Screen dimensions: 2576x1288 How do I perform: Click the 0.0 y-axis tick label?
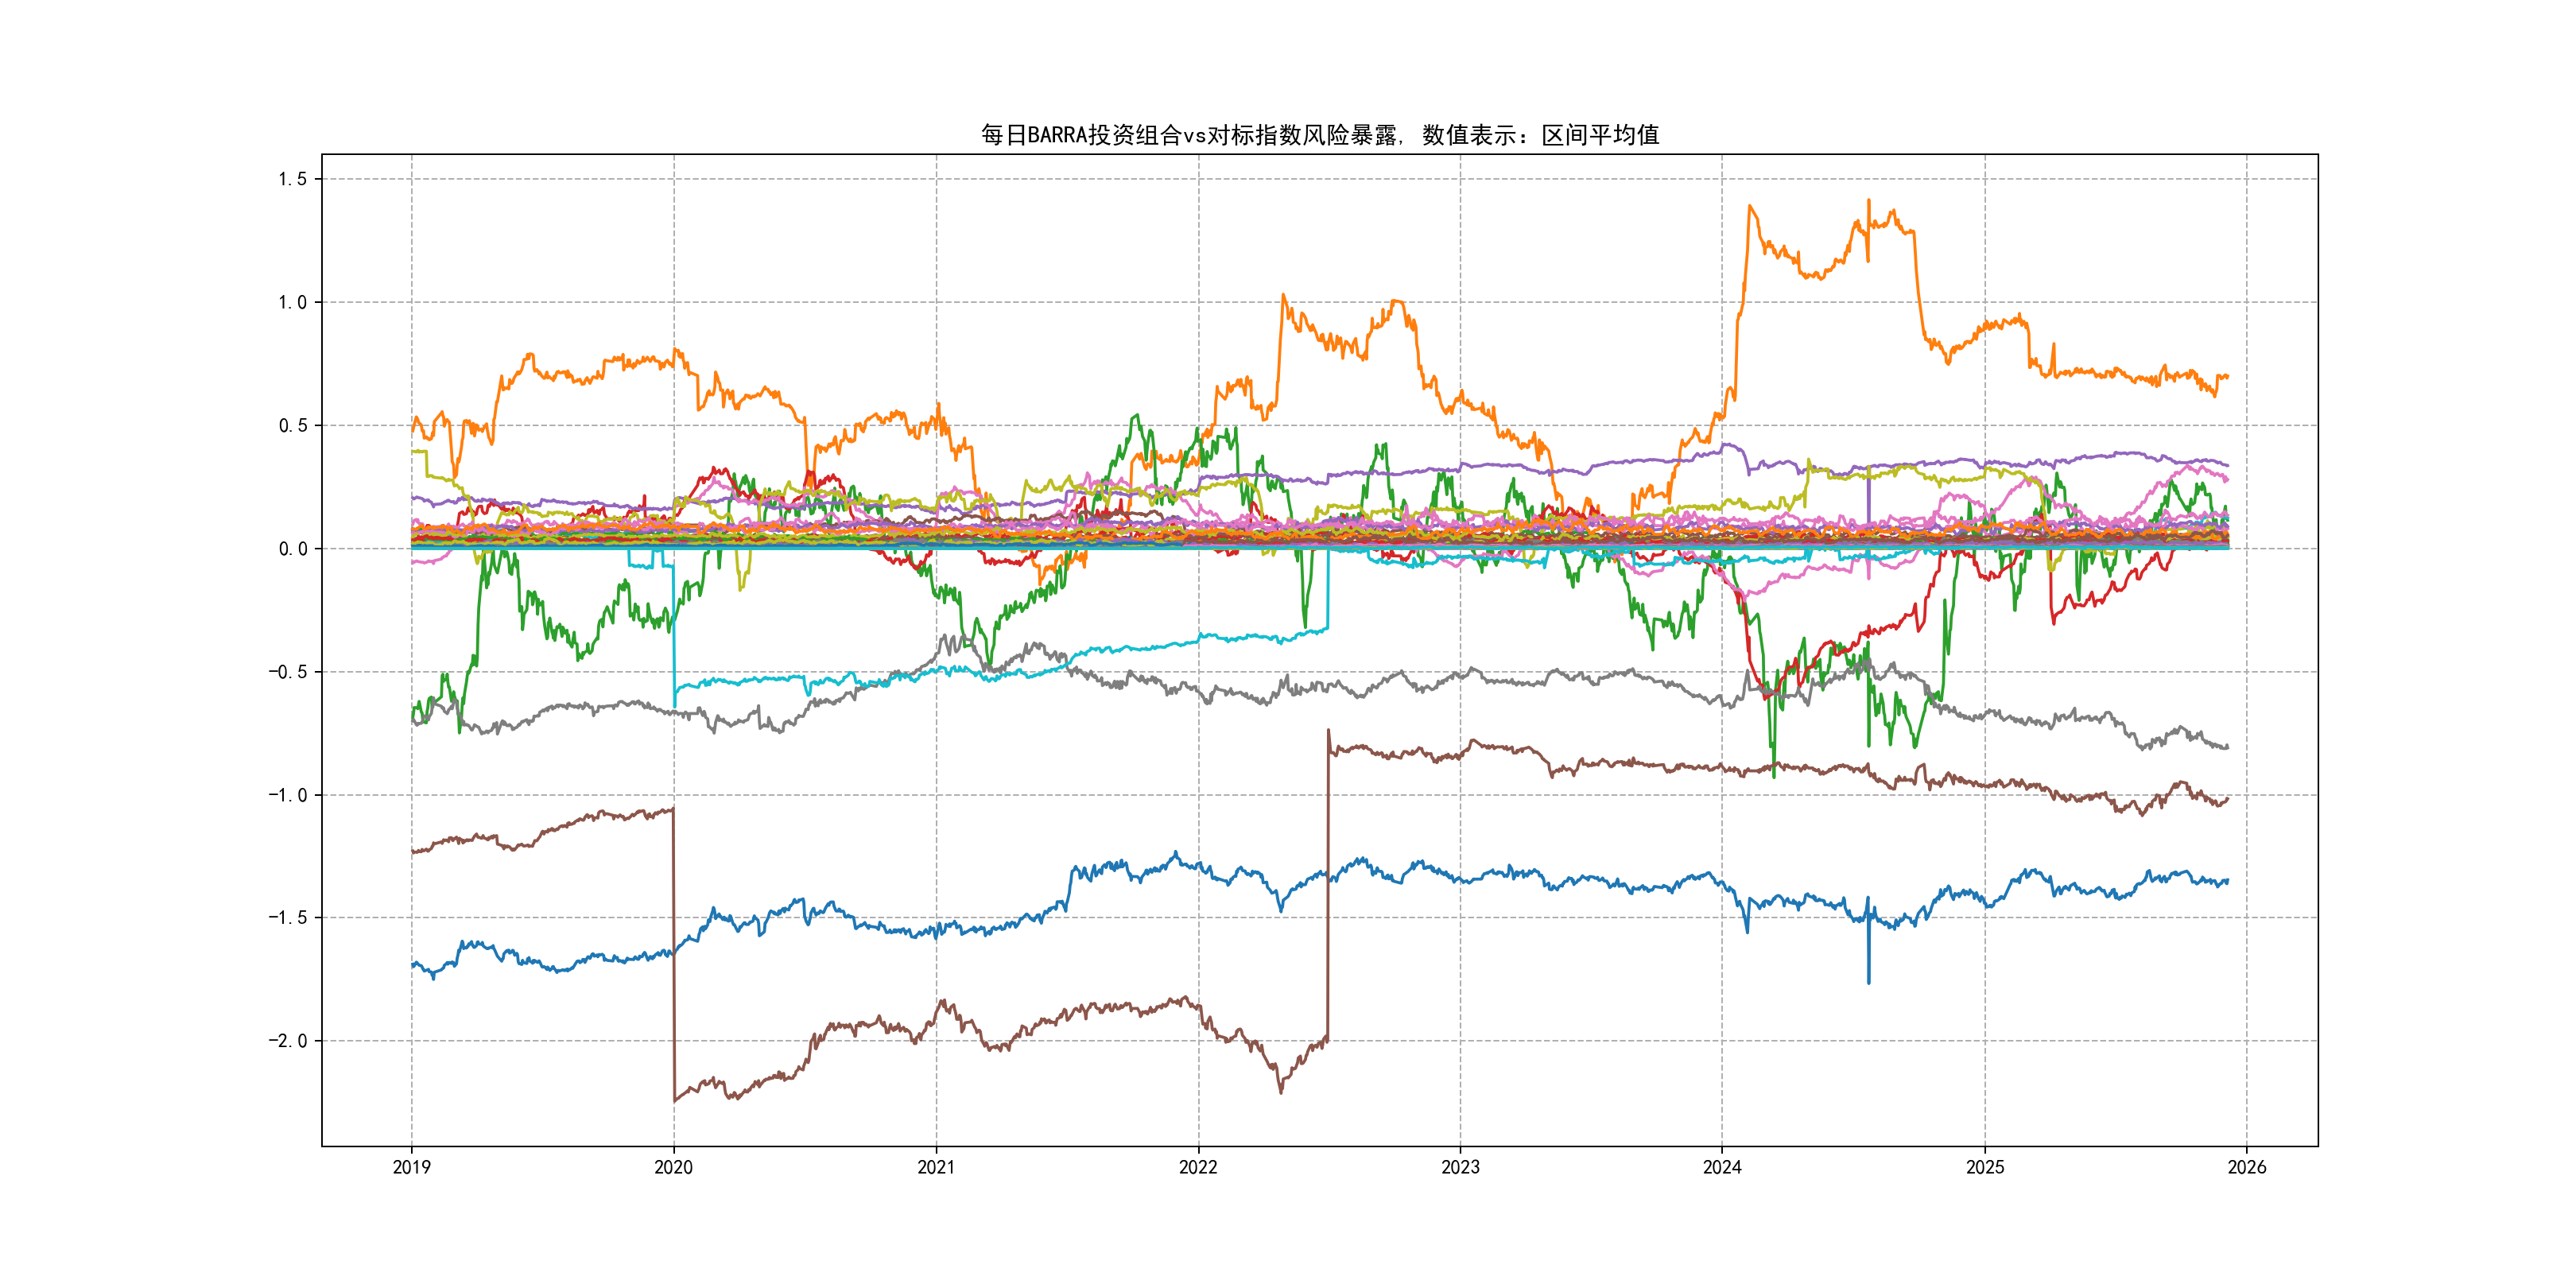coord(292,548)
